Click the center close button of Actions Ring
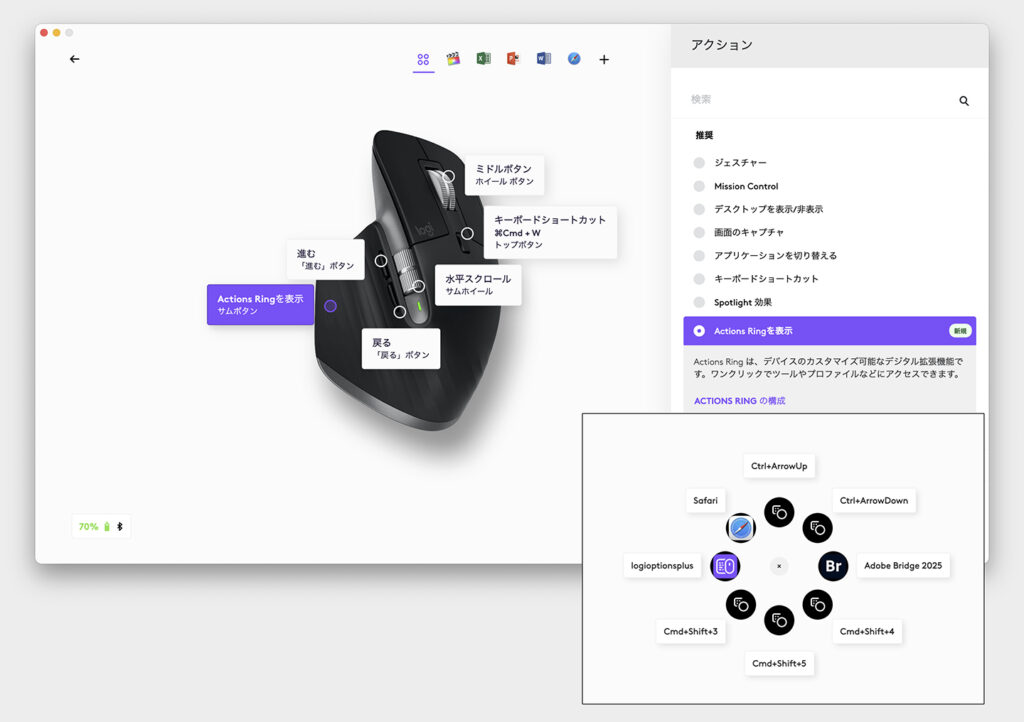The height and width of the screenshot is (722, 1024). point(779,566)
